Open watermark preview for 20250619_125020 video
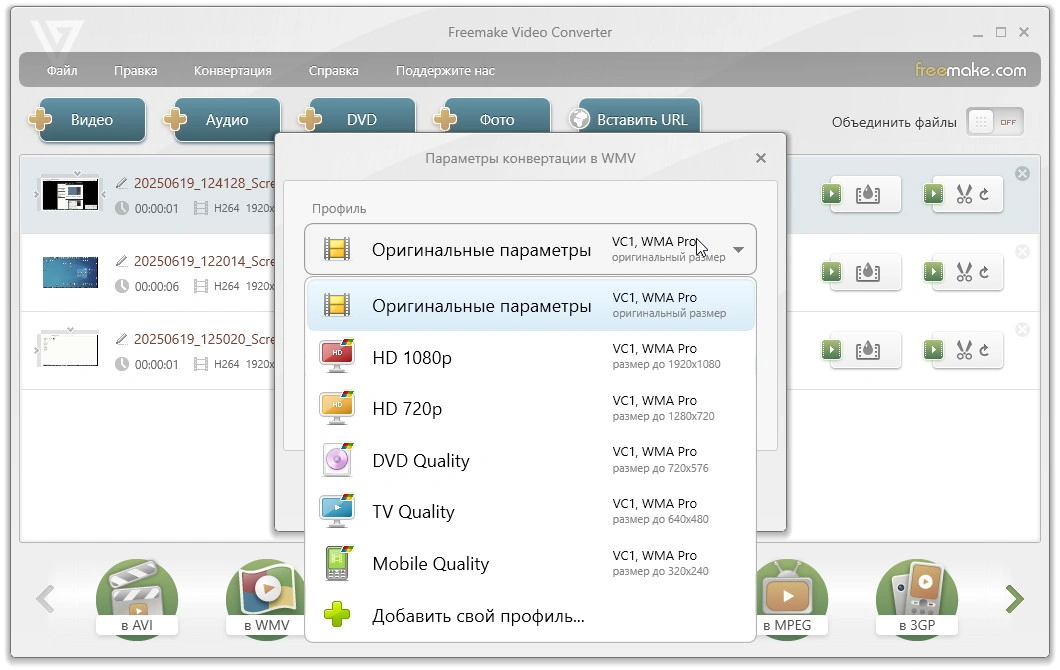This screenshot has height=670, width=1060. 861,350
